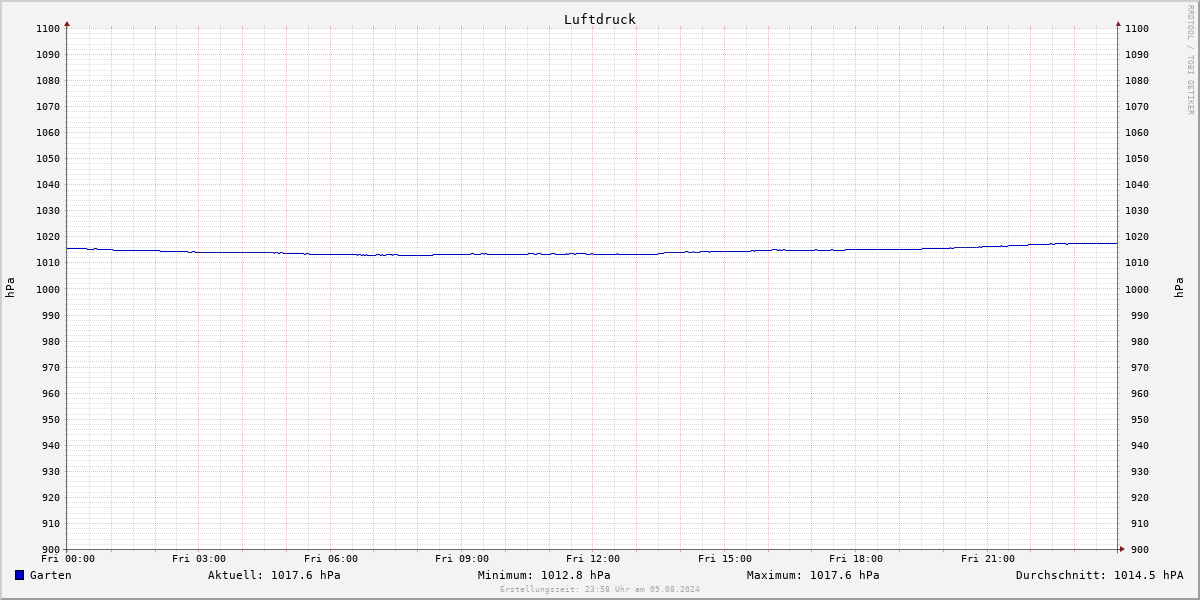Click the red arrow ending the time axis
This screenshot has width=1200, height=600.
point(1121,549)
